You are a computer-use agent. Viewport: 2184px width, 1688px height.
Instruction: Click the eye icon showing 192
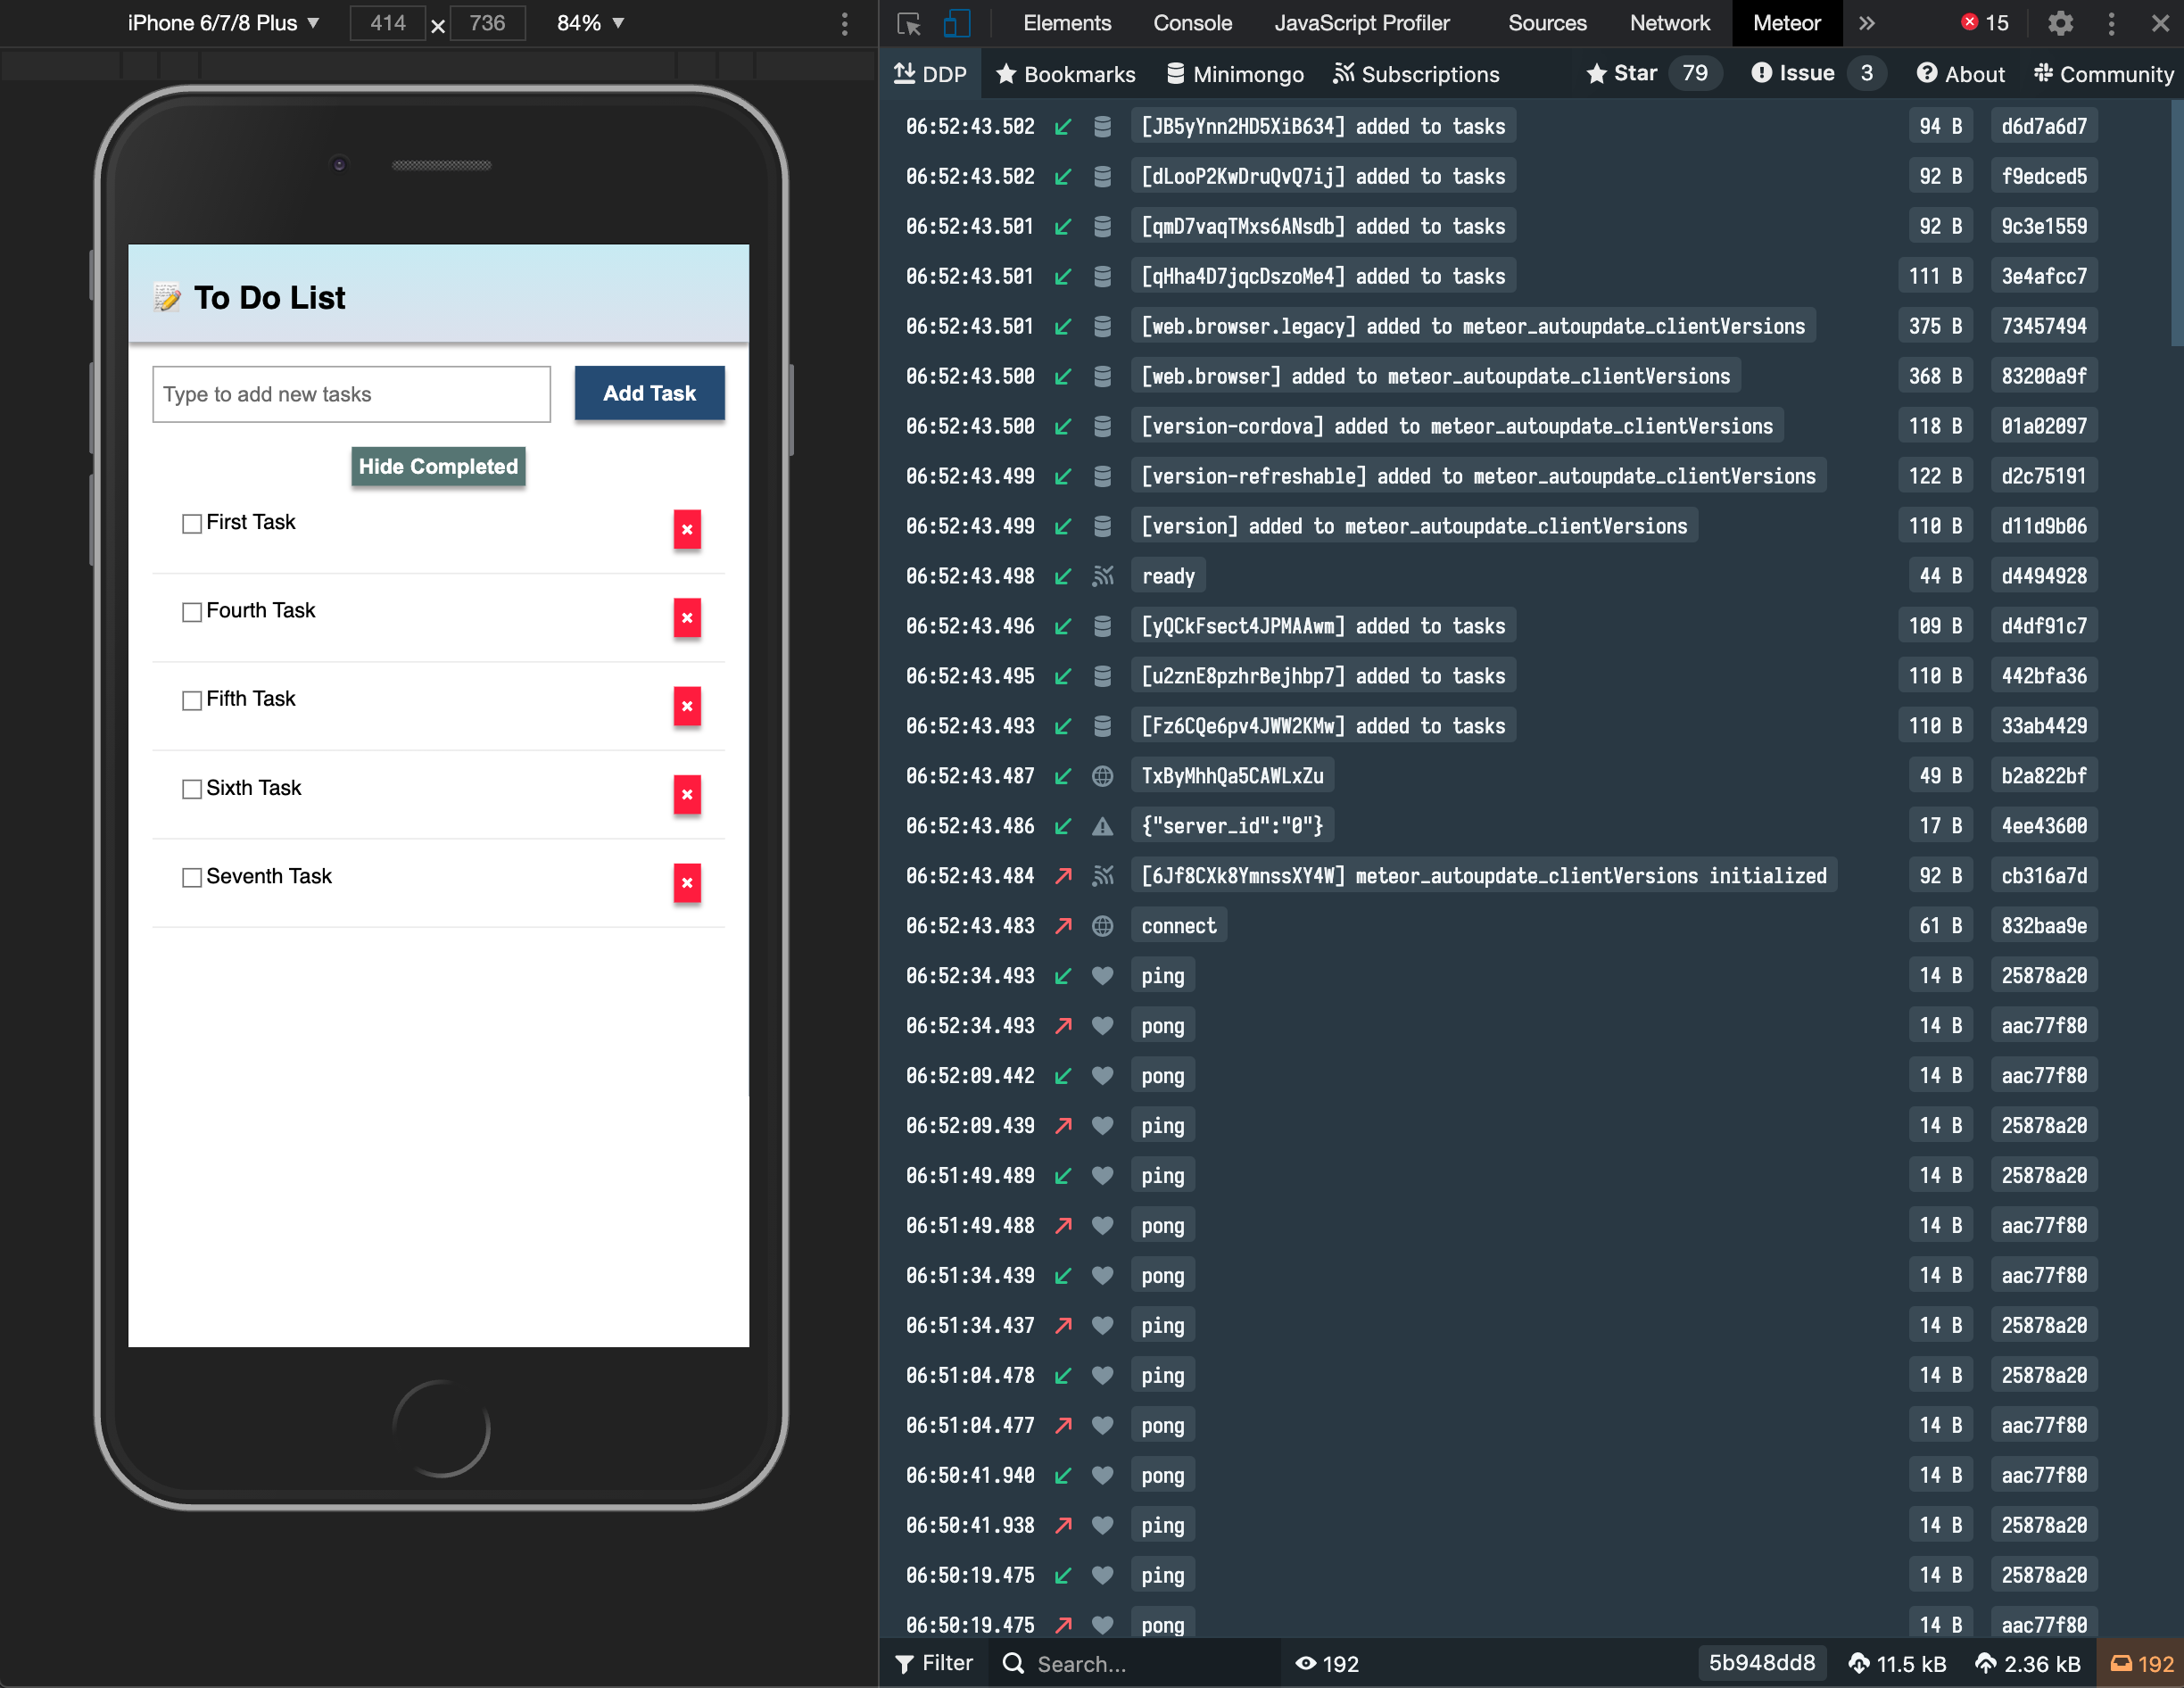point(1326,1663)
